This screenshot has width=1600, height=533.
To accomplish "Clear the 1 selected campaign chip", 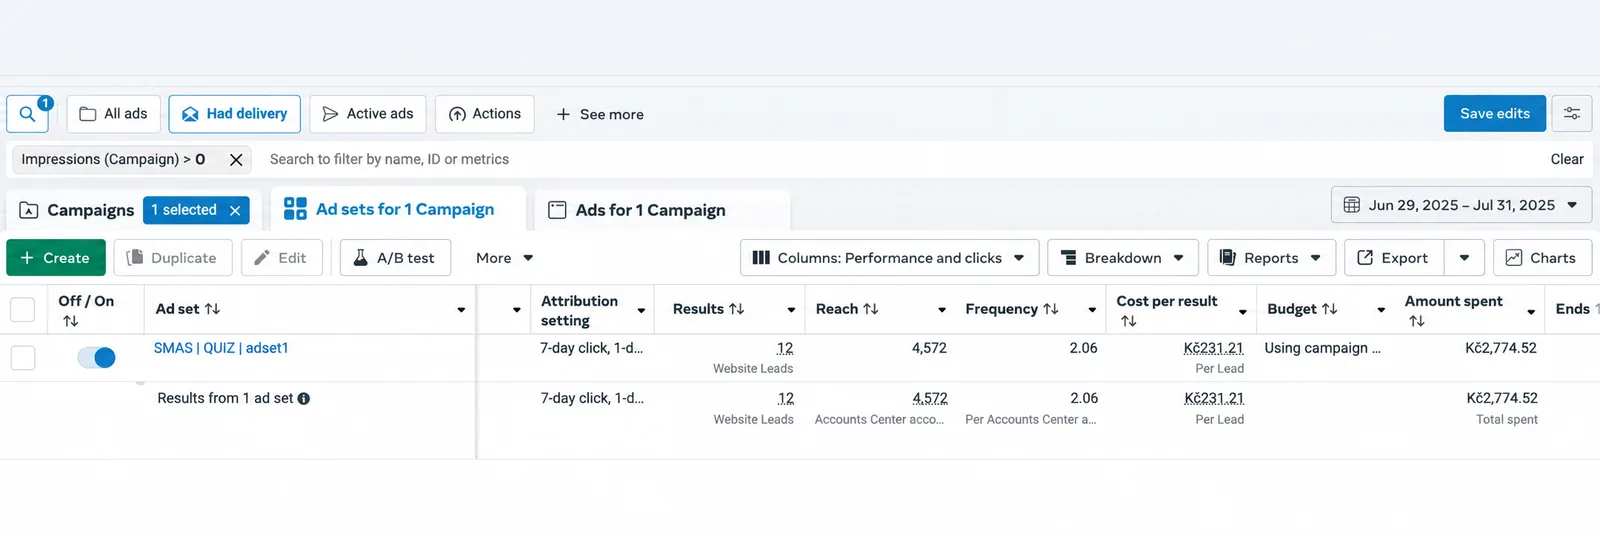I will tap(235, 210).
